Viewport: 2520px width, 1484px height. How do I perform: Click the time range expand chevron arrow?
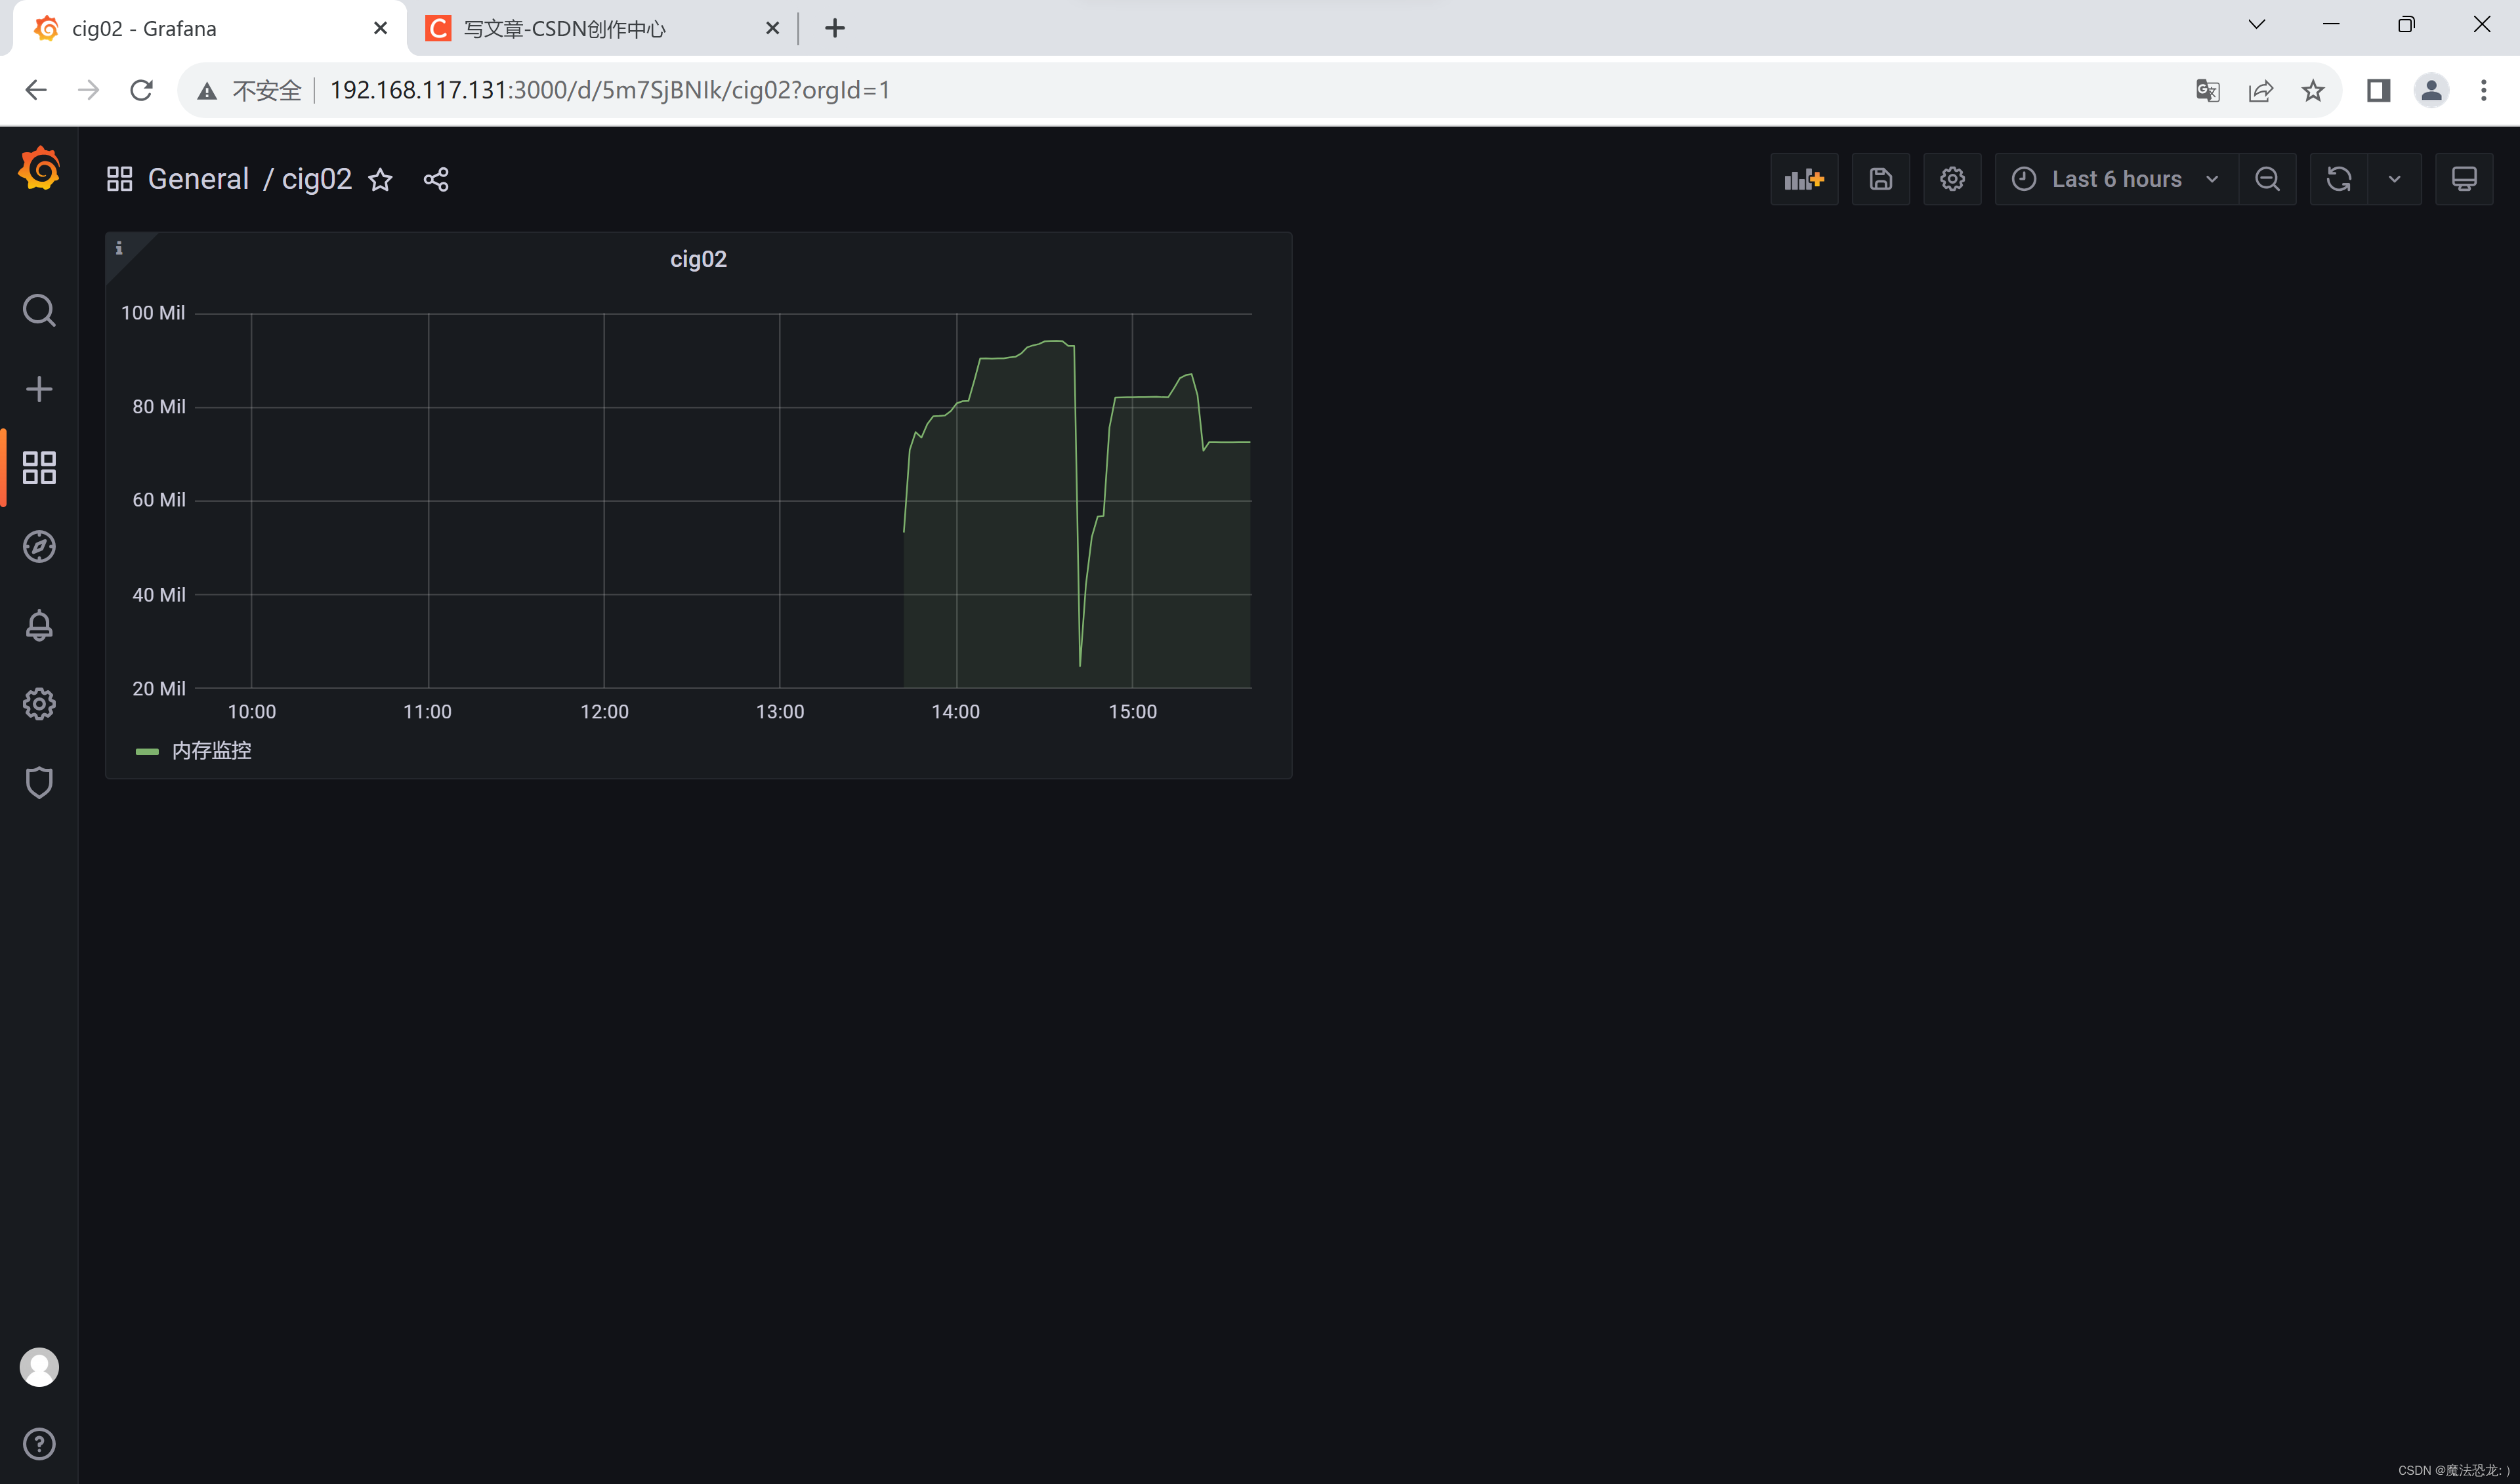[x=2214, y=178]
